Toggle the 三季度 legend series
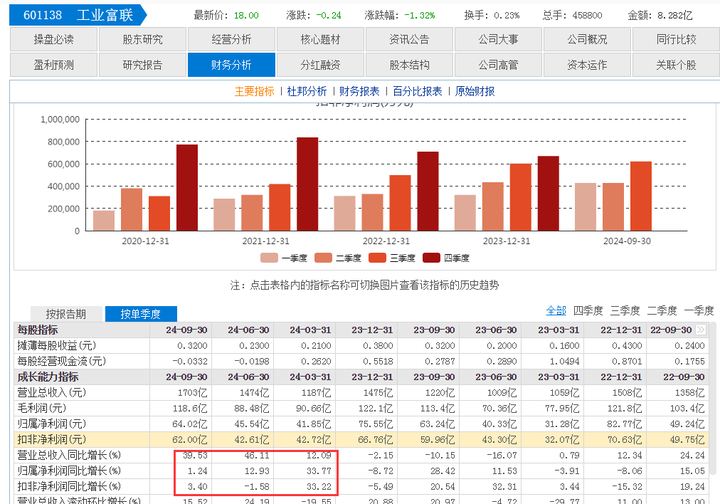720x504 pixels. tap(392, 258)
